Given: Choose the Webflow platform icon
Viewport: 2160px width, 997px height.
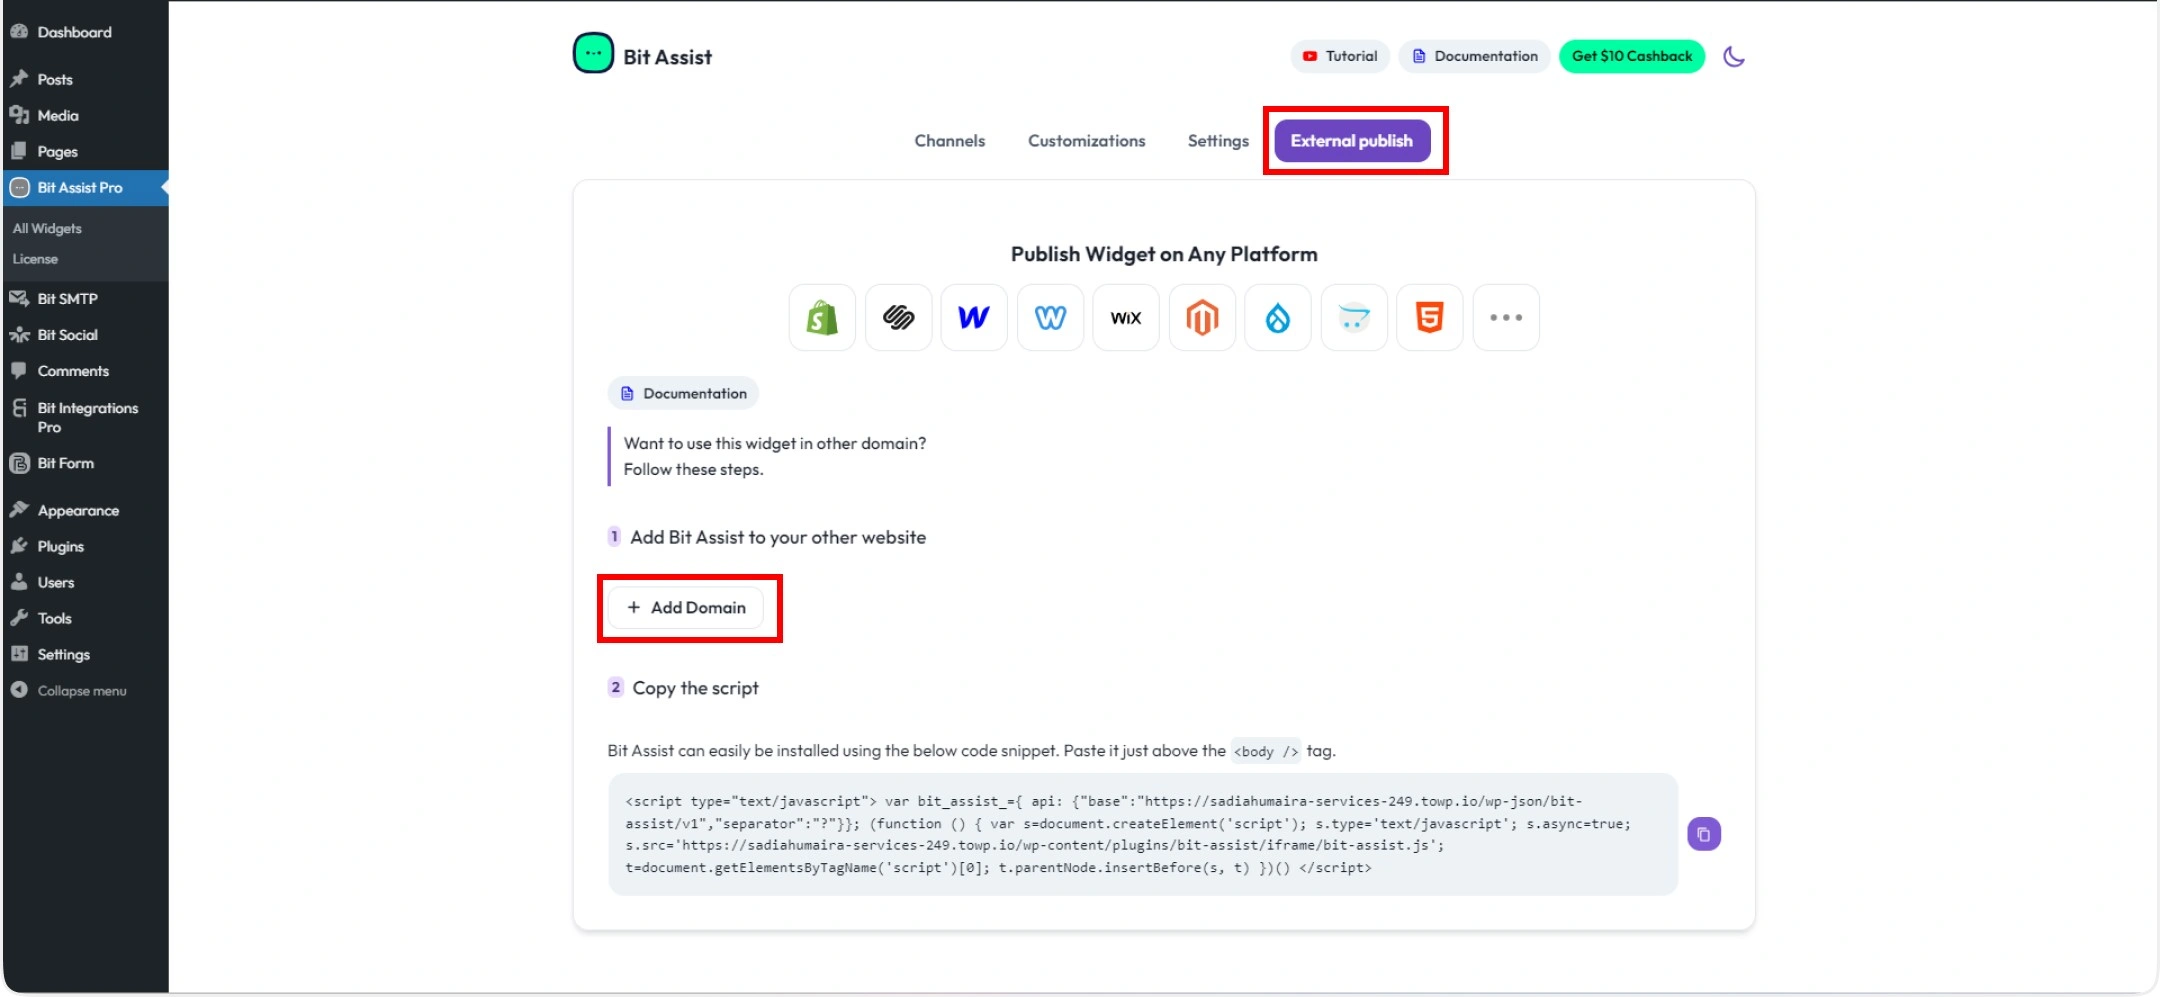Looking at the screenshot, I should coord(974,318).
